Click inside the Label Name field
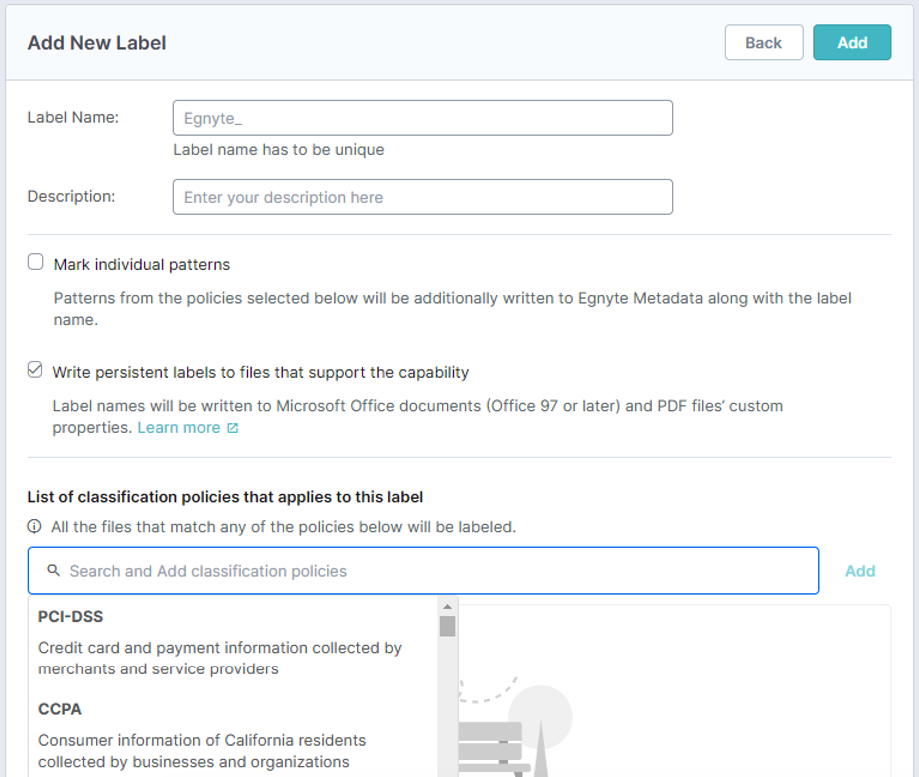919x777 pixels. point(422,117)
